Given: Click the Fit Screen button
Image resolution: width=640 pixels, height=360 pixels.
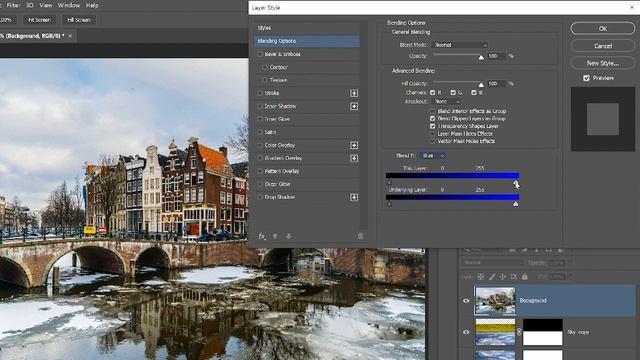Looking at the screenshot, I should [x=39, y=20].
